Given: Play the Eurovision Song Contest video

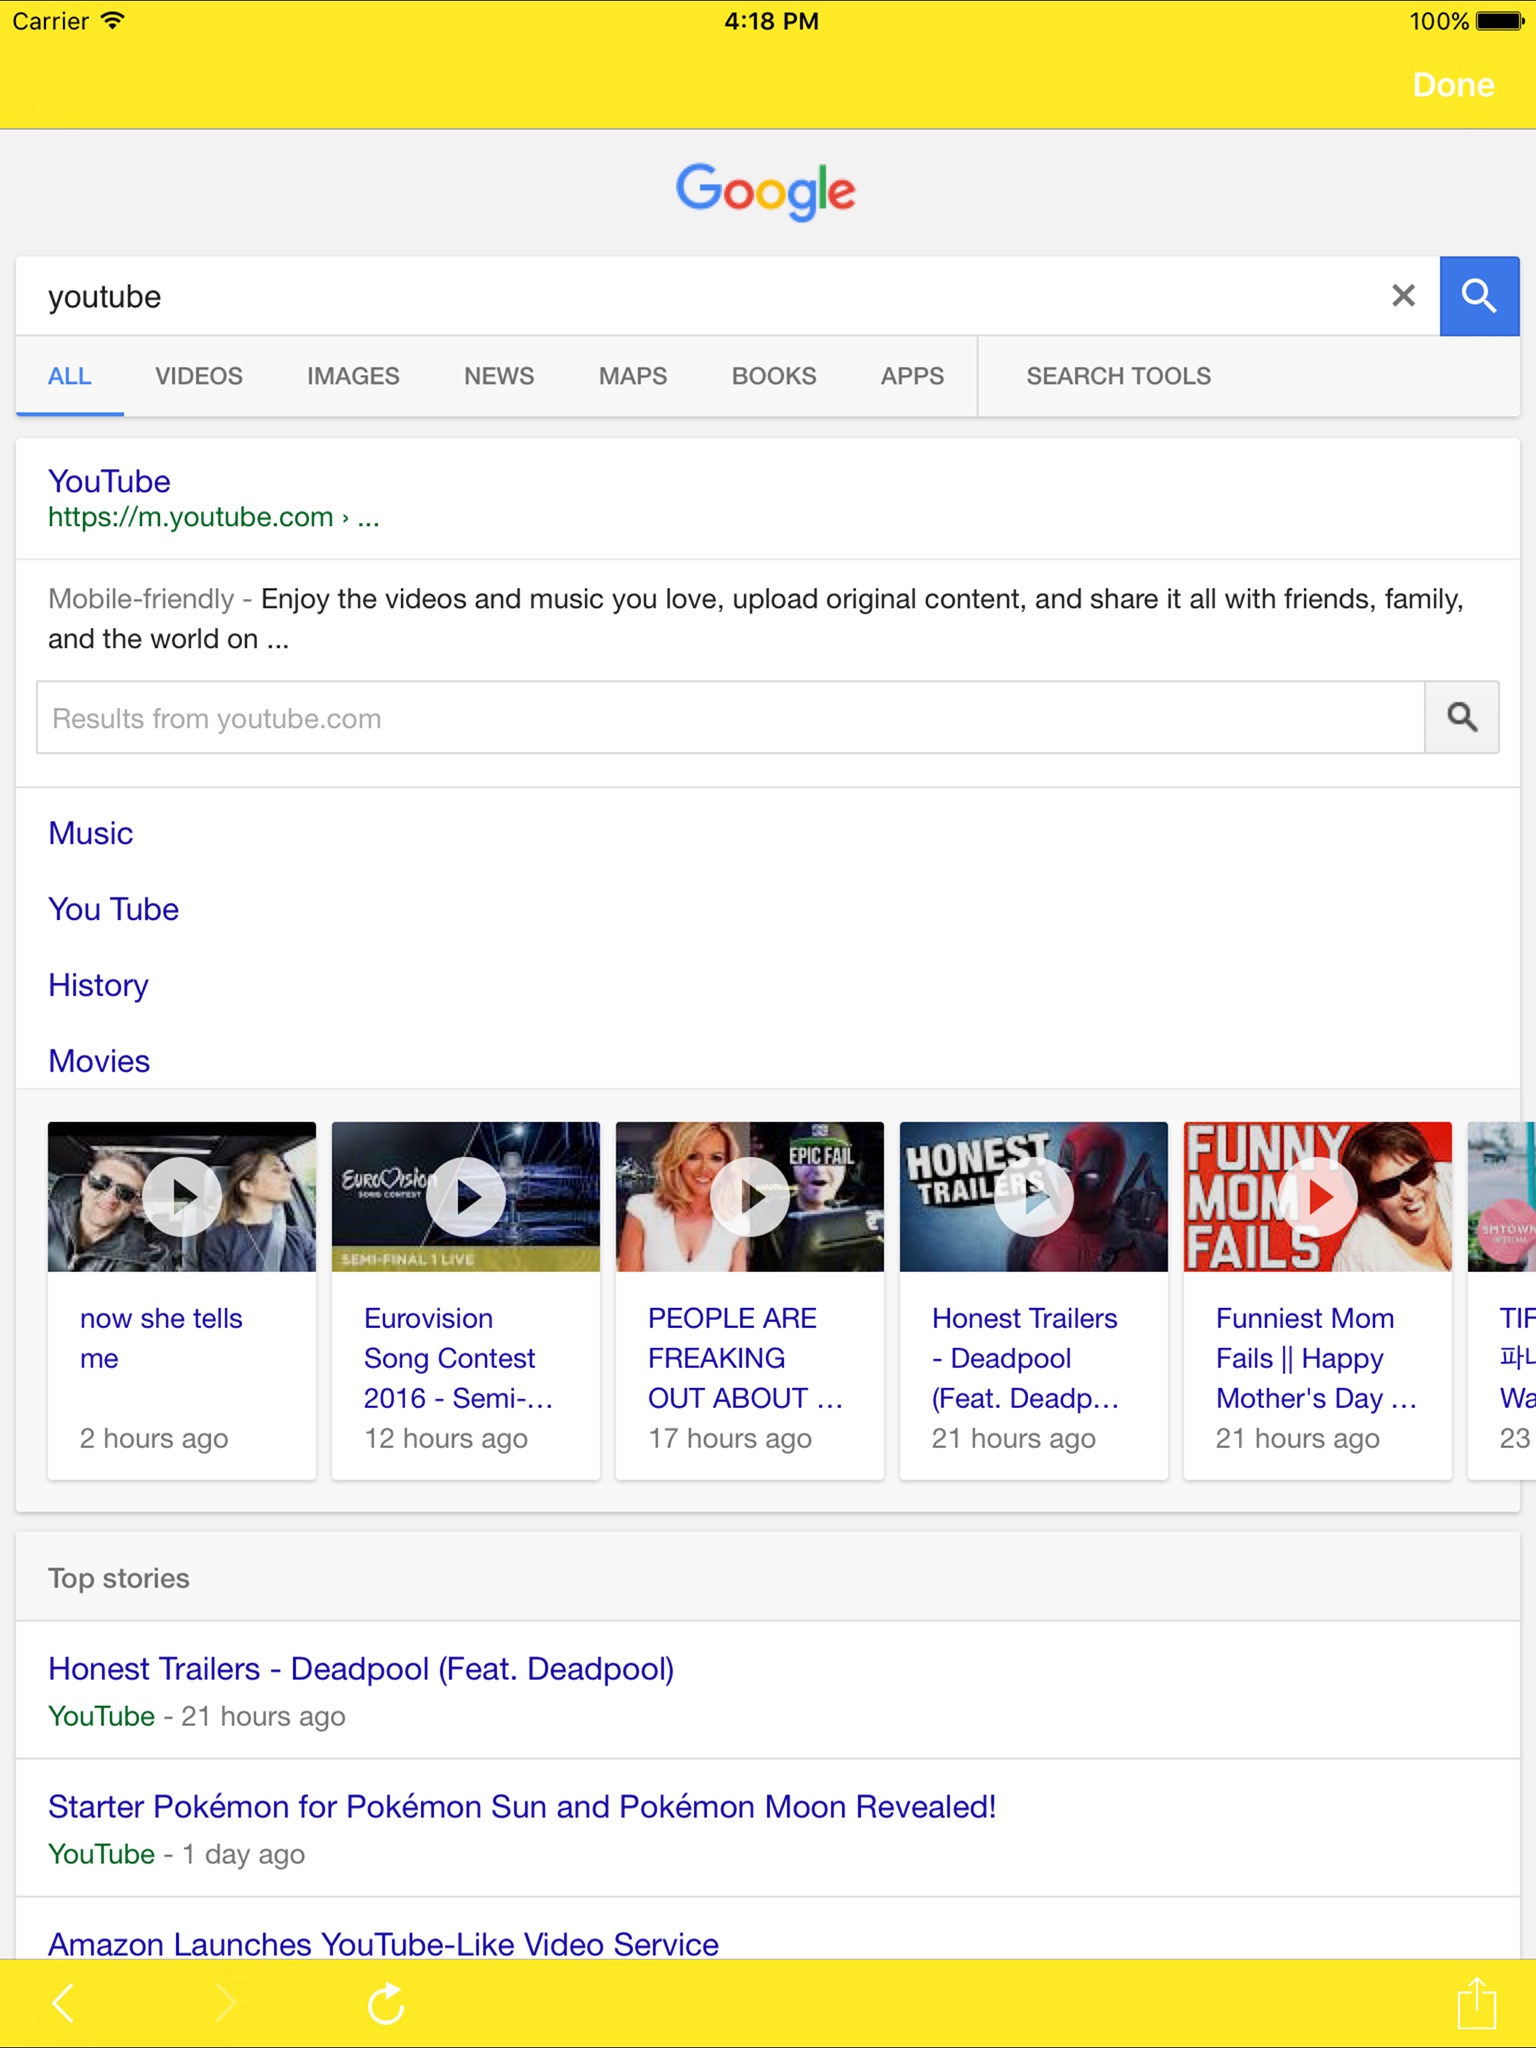Looking at the screenshot, I should click(x=466, y=1197).
